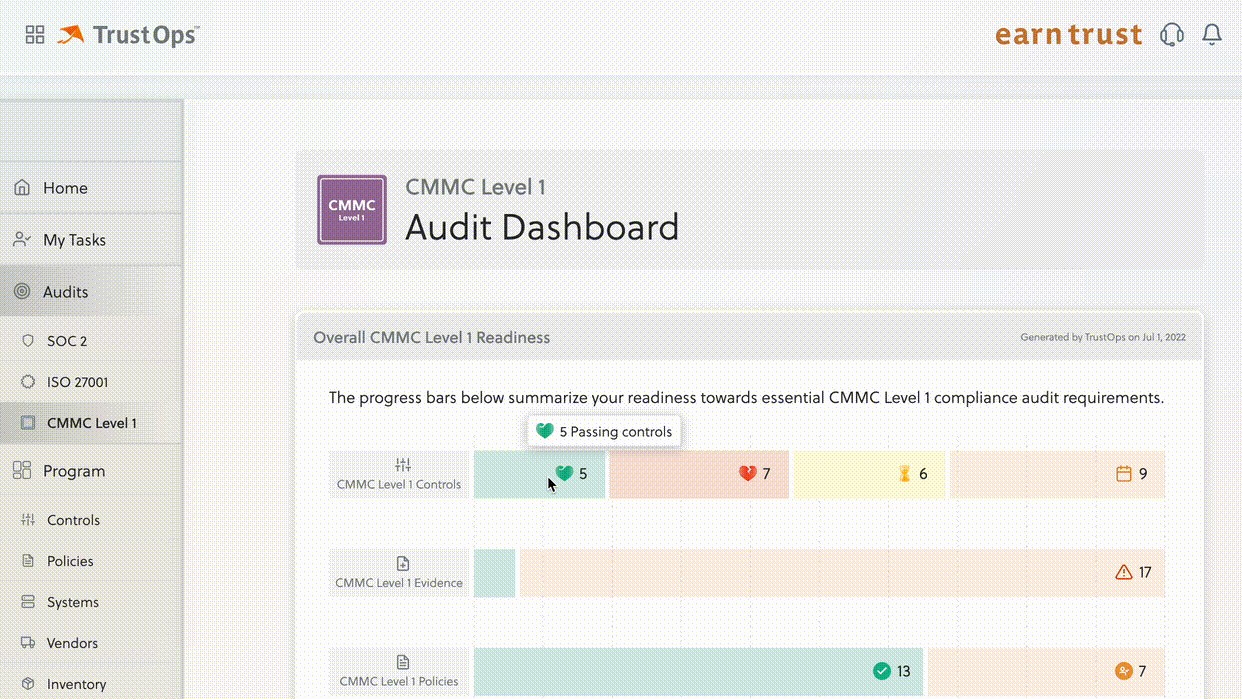Open the notifications bell icon

click(1211, 33)
